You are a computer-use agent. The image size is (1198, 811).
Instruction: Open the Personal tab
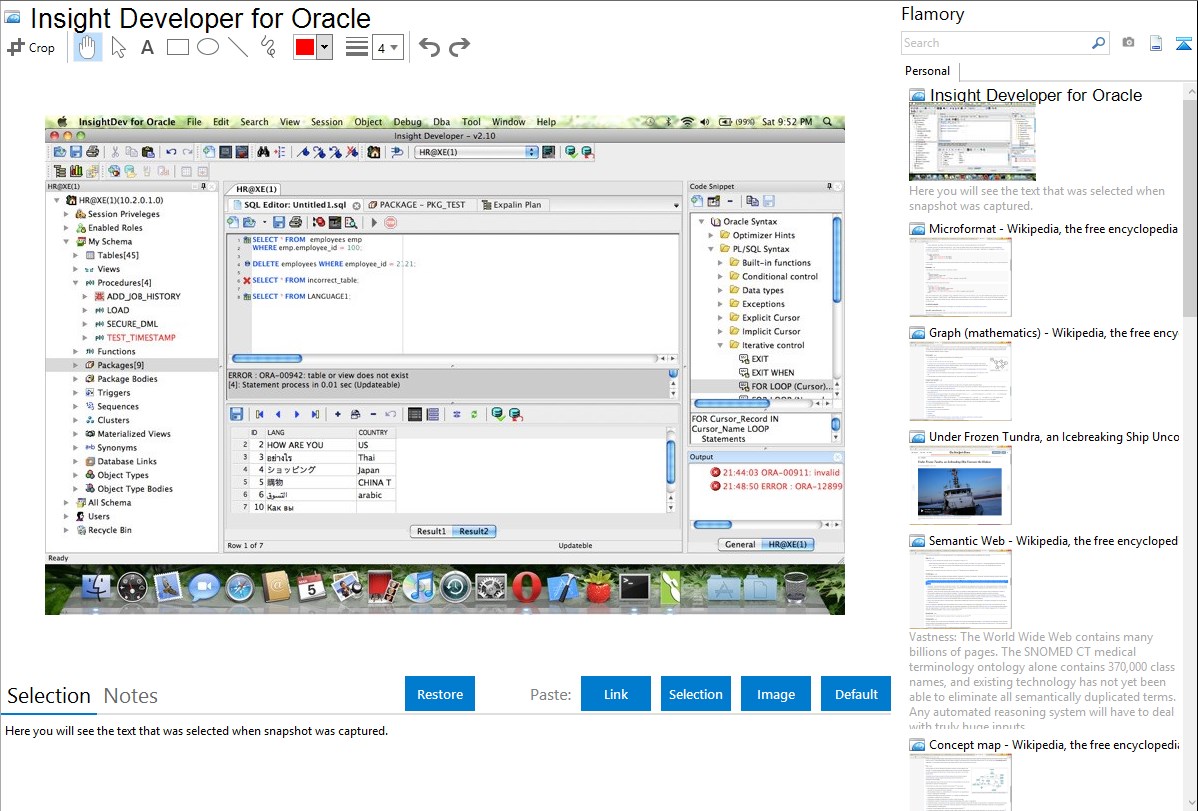click(x=927, y=71)
